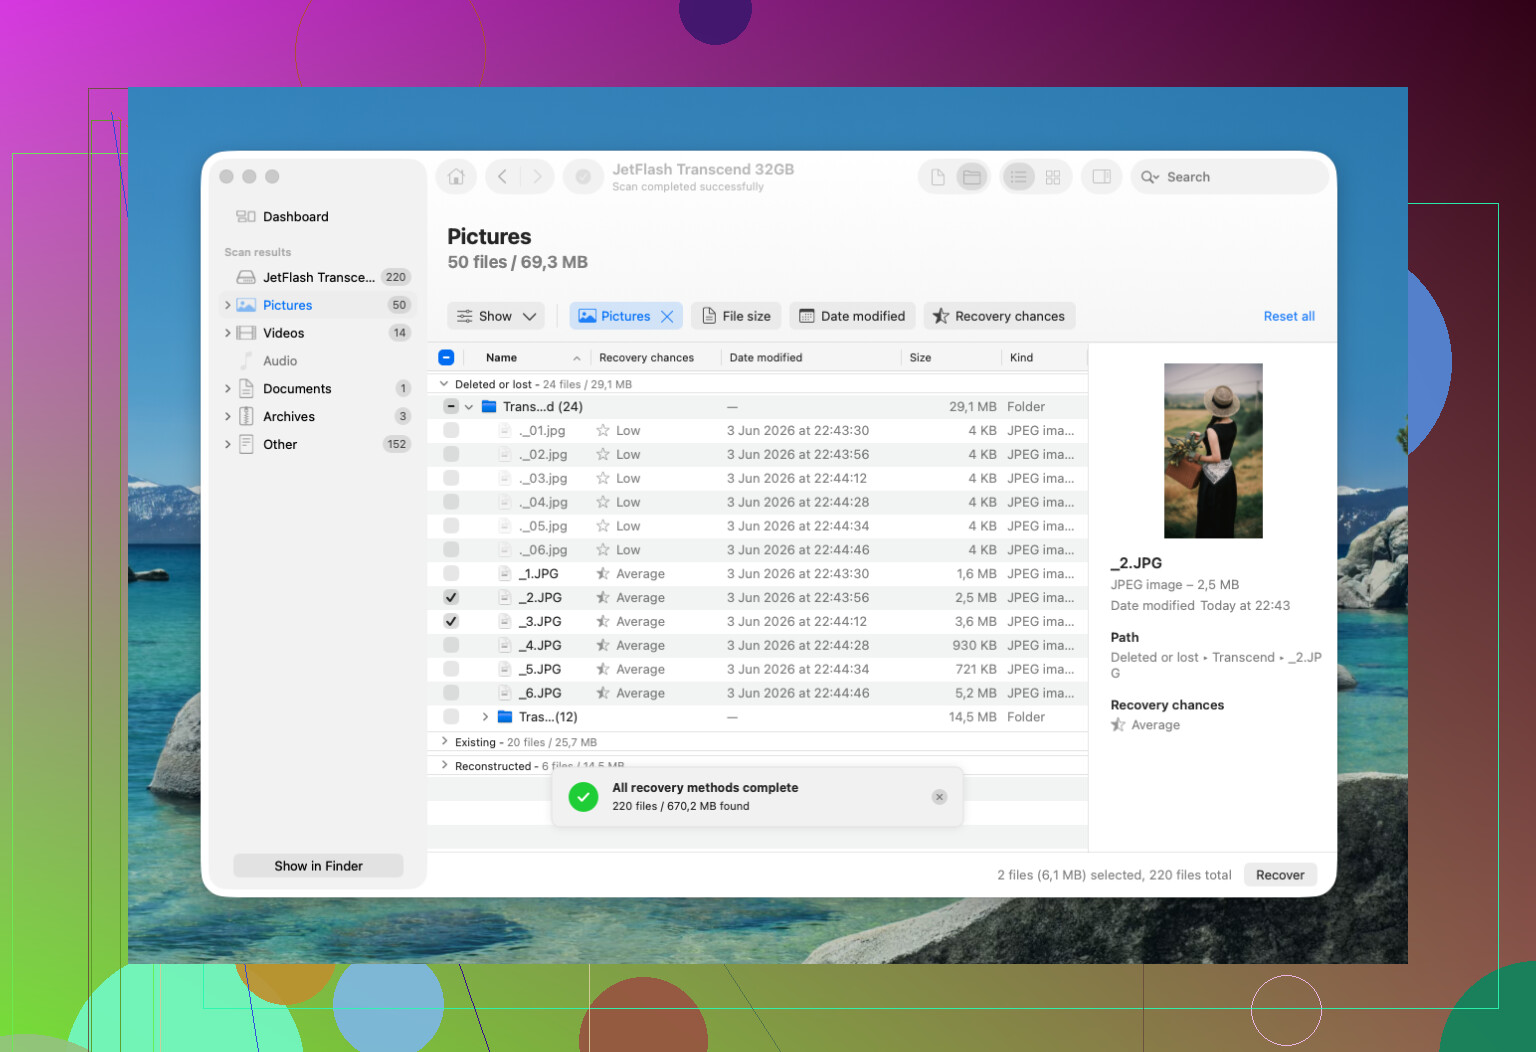Click the _2.JPG file icon in list
Image resolution: width=1536 pixels, height=1052 pixels.
click(x=505, y=598)
